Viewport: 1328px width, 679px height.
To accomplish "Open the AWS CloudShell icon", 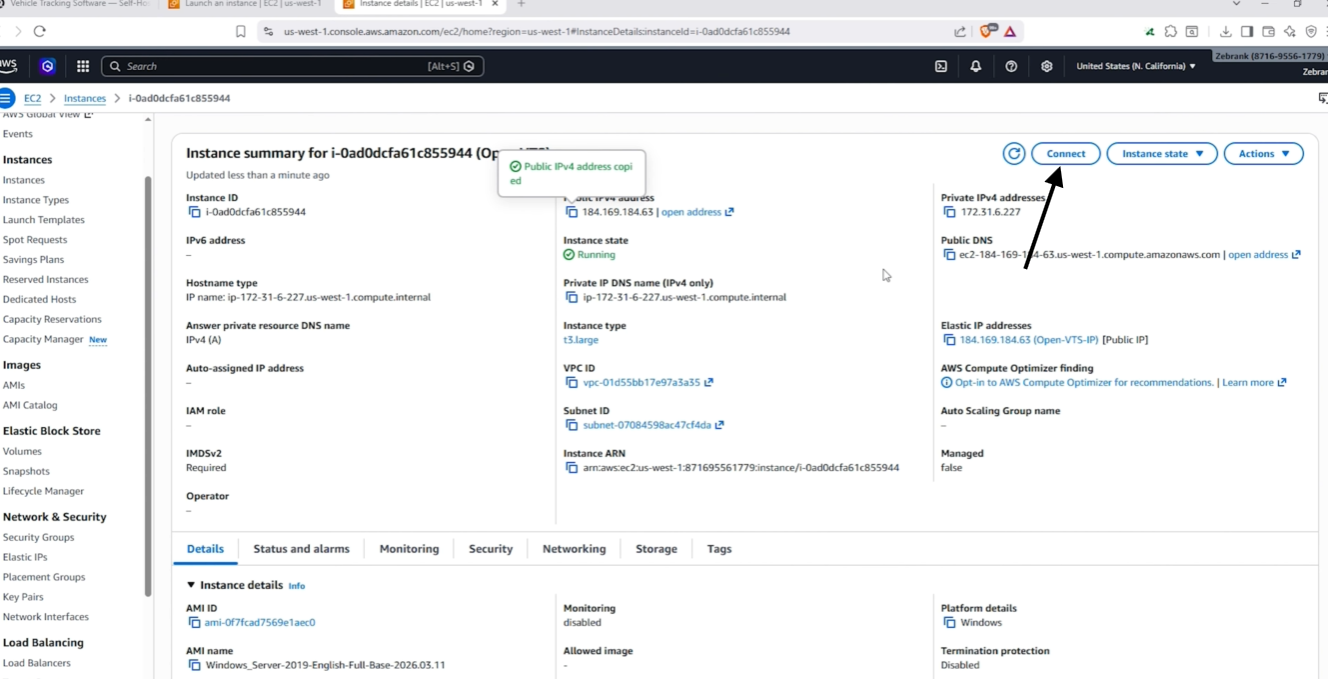I will tap(941, 66).
